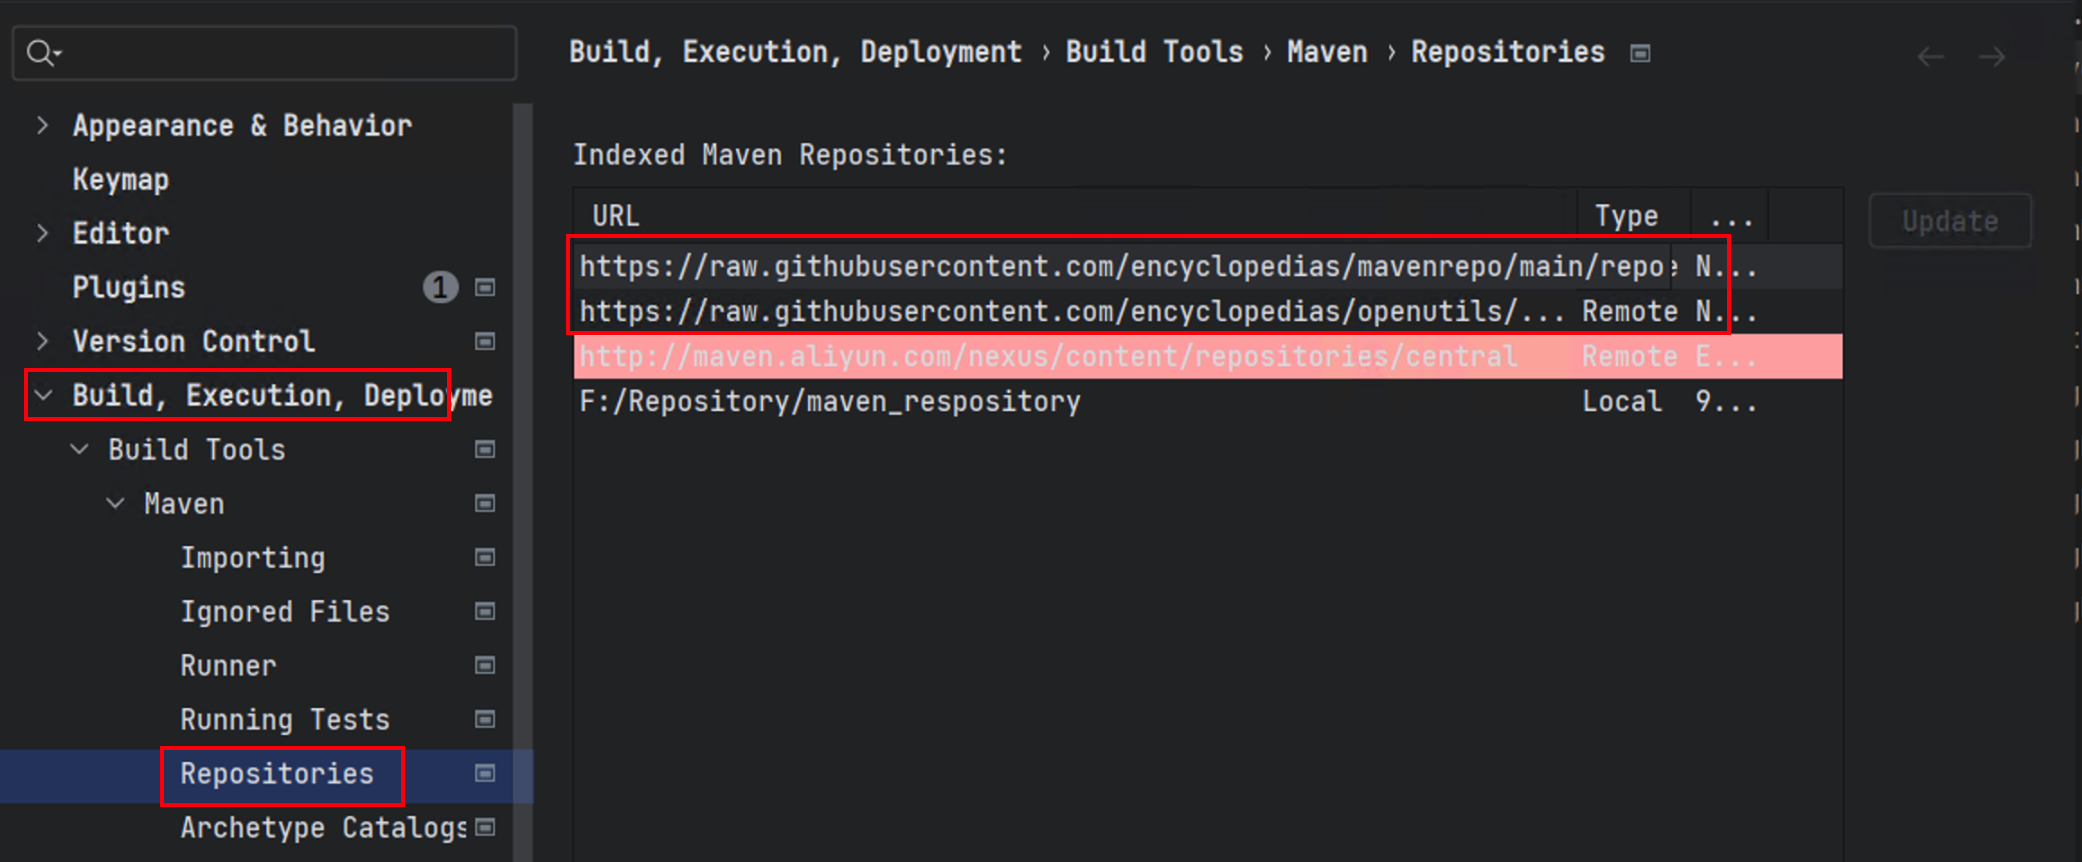The image size is (2082, 862).
Task: Collapse the Maven tree node
Action: point(116,504)
